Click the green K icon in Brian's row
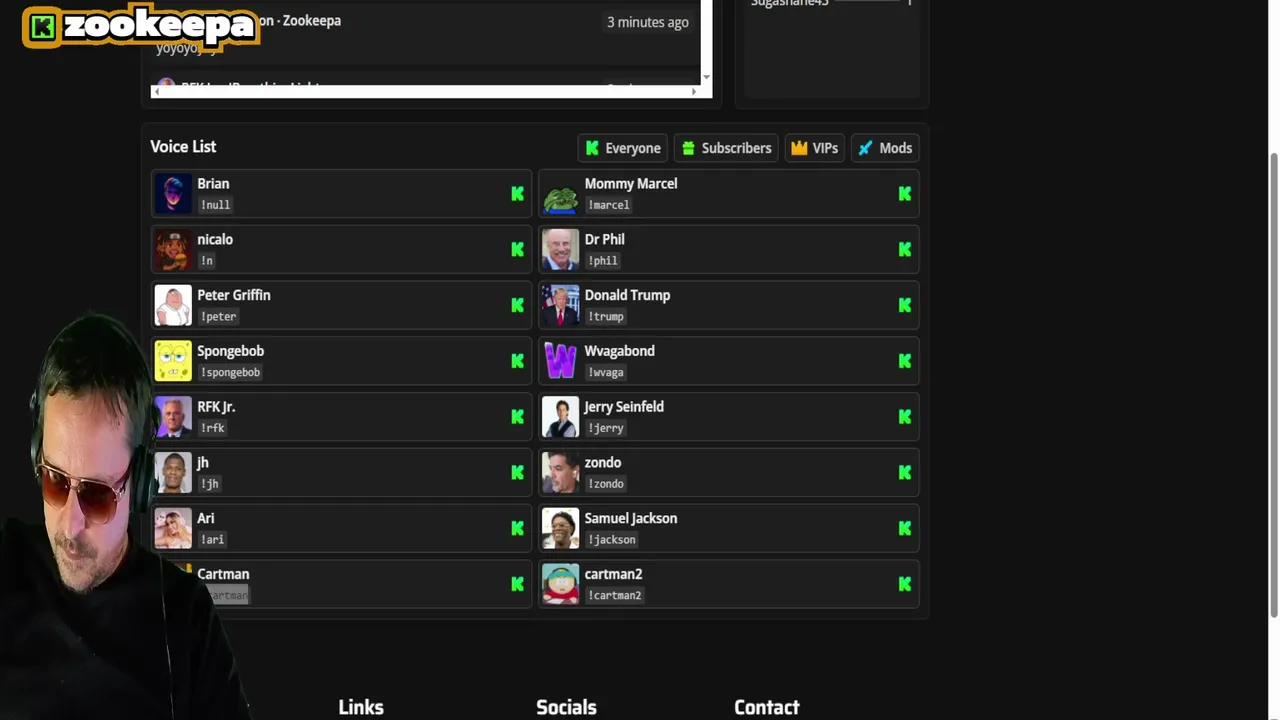 [517, 194]
